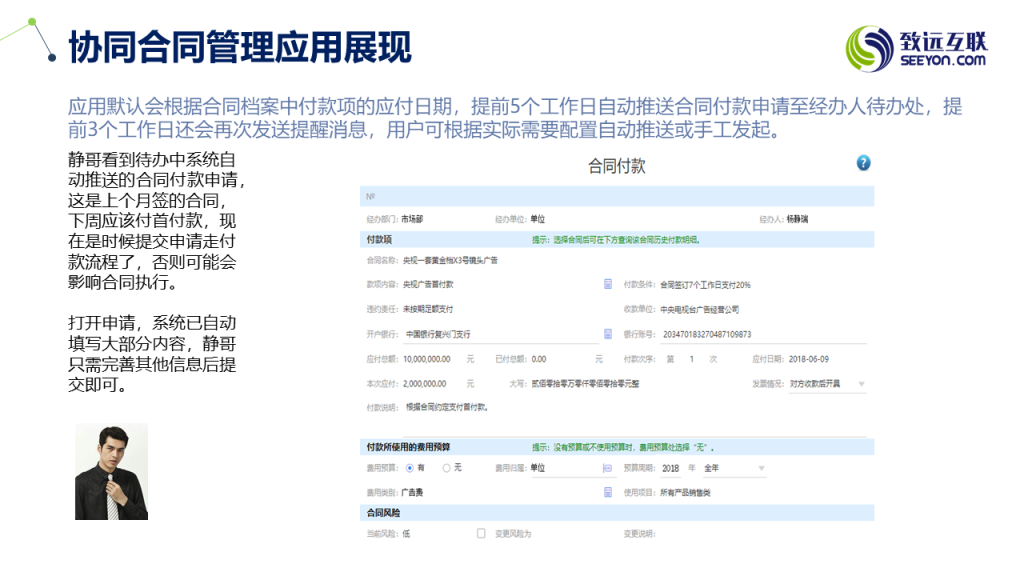This screenshot has height=576, width=1024.
Task: Click the 合同风险 section header
Action: coord(383,513)
